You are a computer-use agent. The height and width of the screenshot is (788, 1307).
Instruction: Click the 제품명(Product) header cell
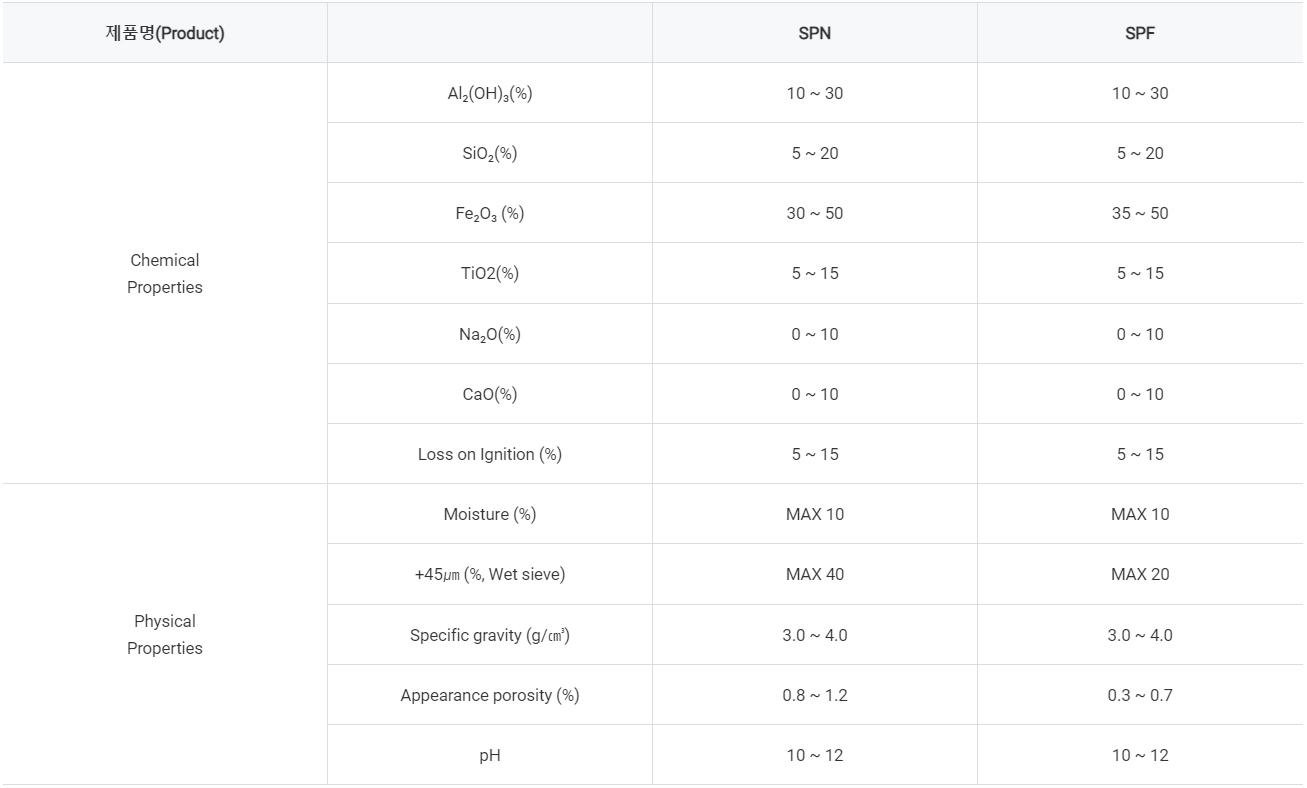click(165, 33)
